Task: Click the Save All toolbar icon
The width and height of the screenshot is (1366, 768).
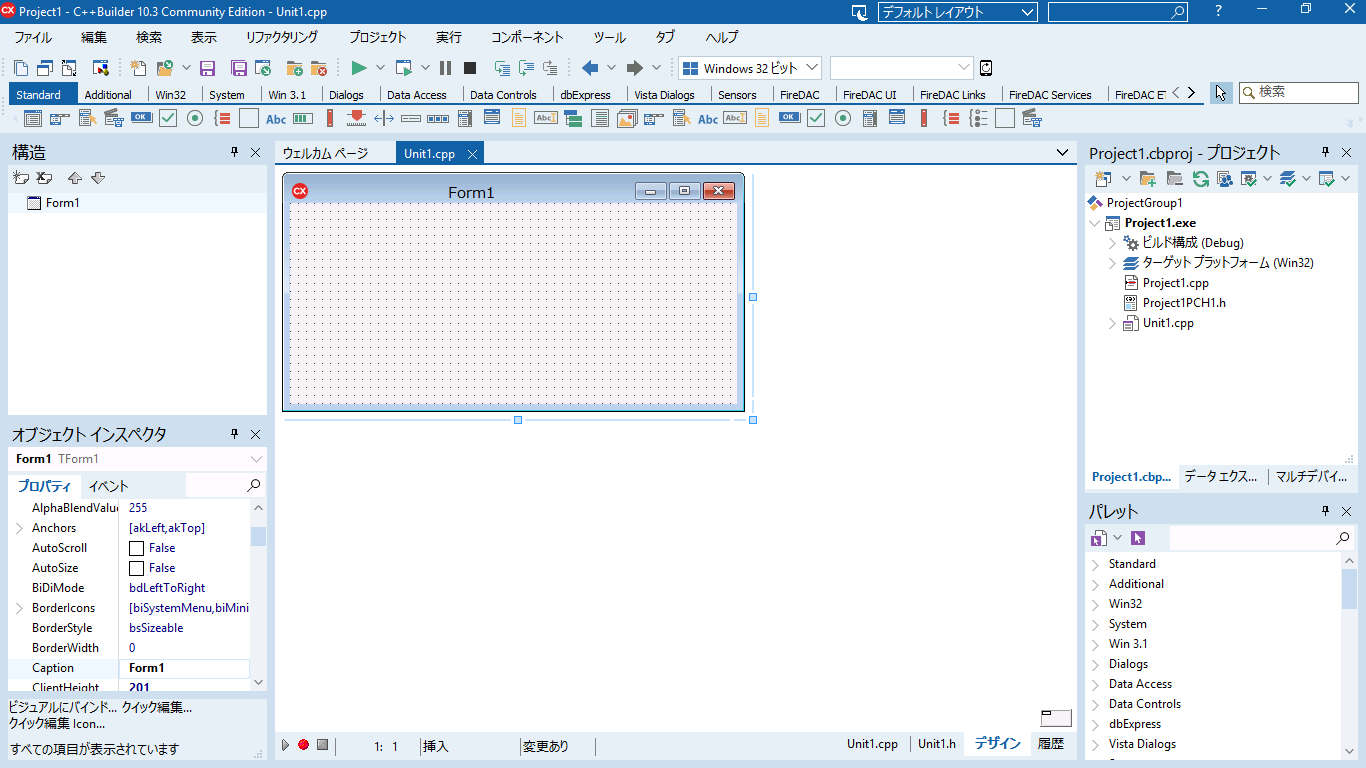Action: [239, 68]
